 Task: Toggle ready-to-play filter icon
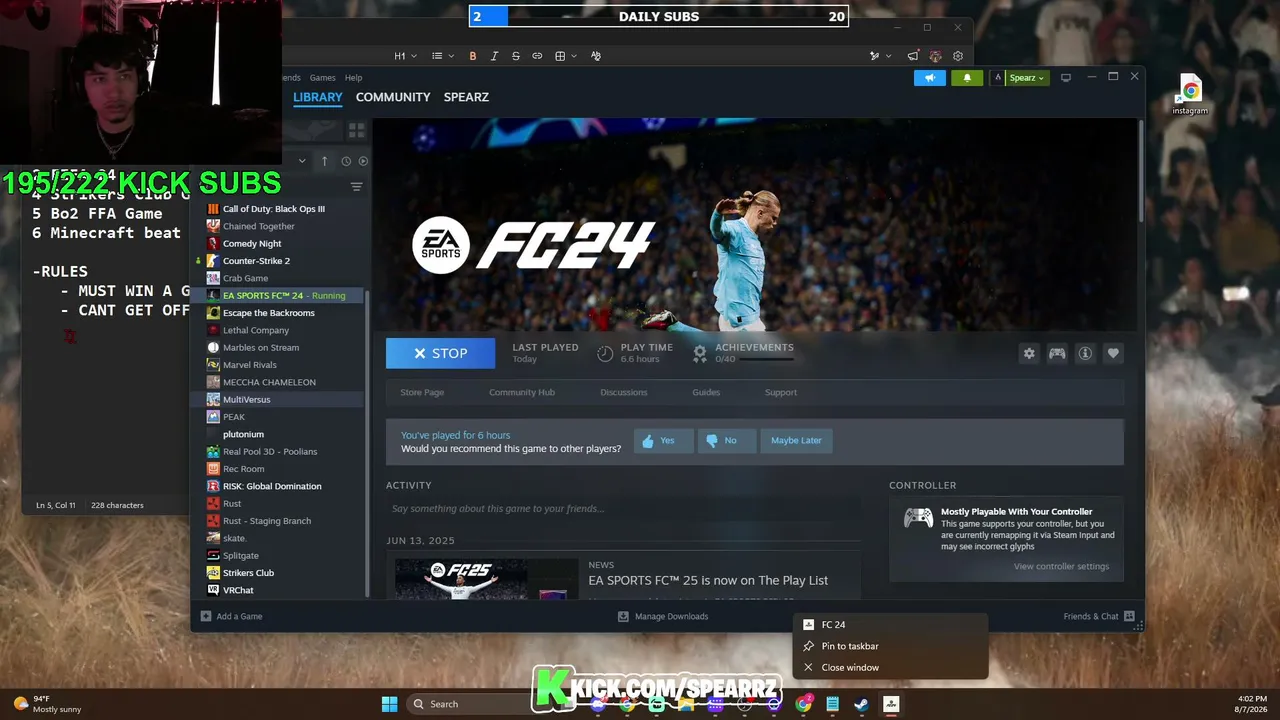pyautogui.click(x=363, y=161)
